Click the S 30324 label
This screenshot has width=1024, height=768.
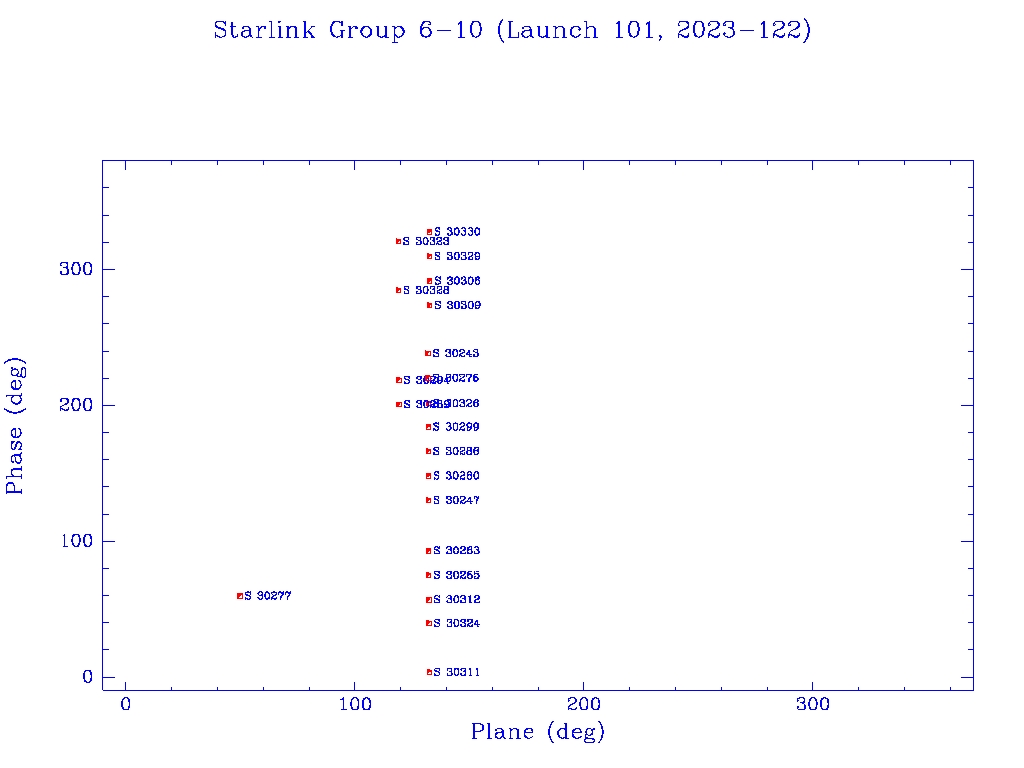[456, 624]
